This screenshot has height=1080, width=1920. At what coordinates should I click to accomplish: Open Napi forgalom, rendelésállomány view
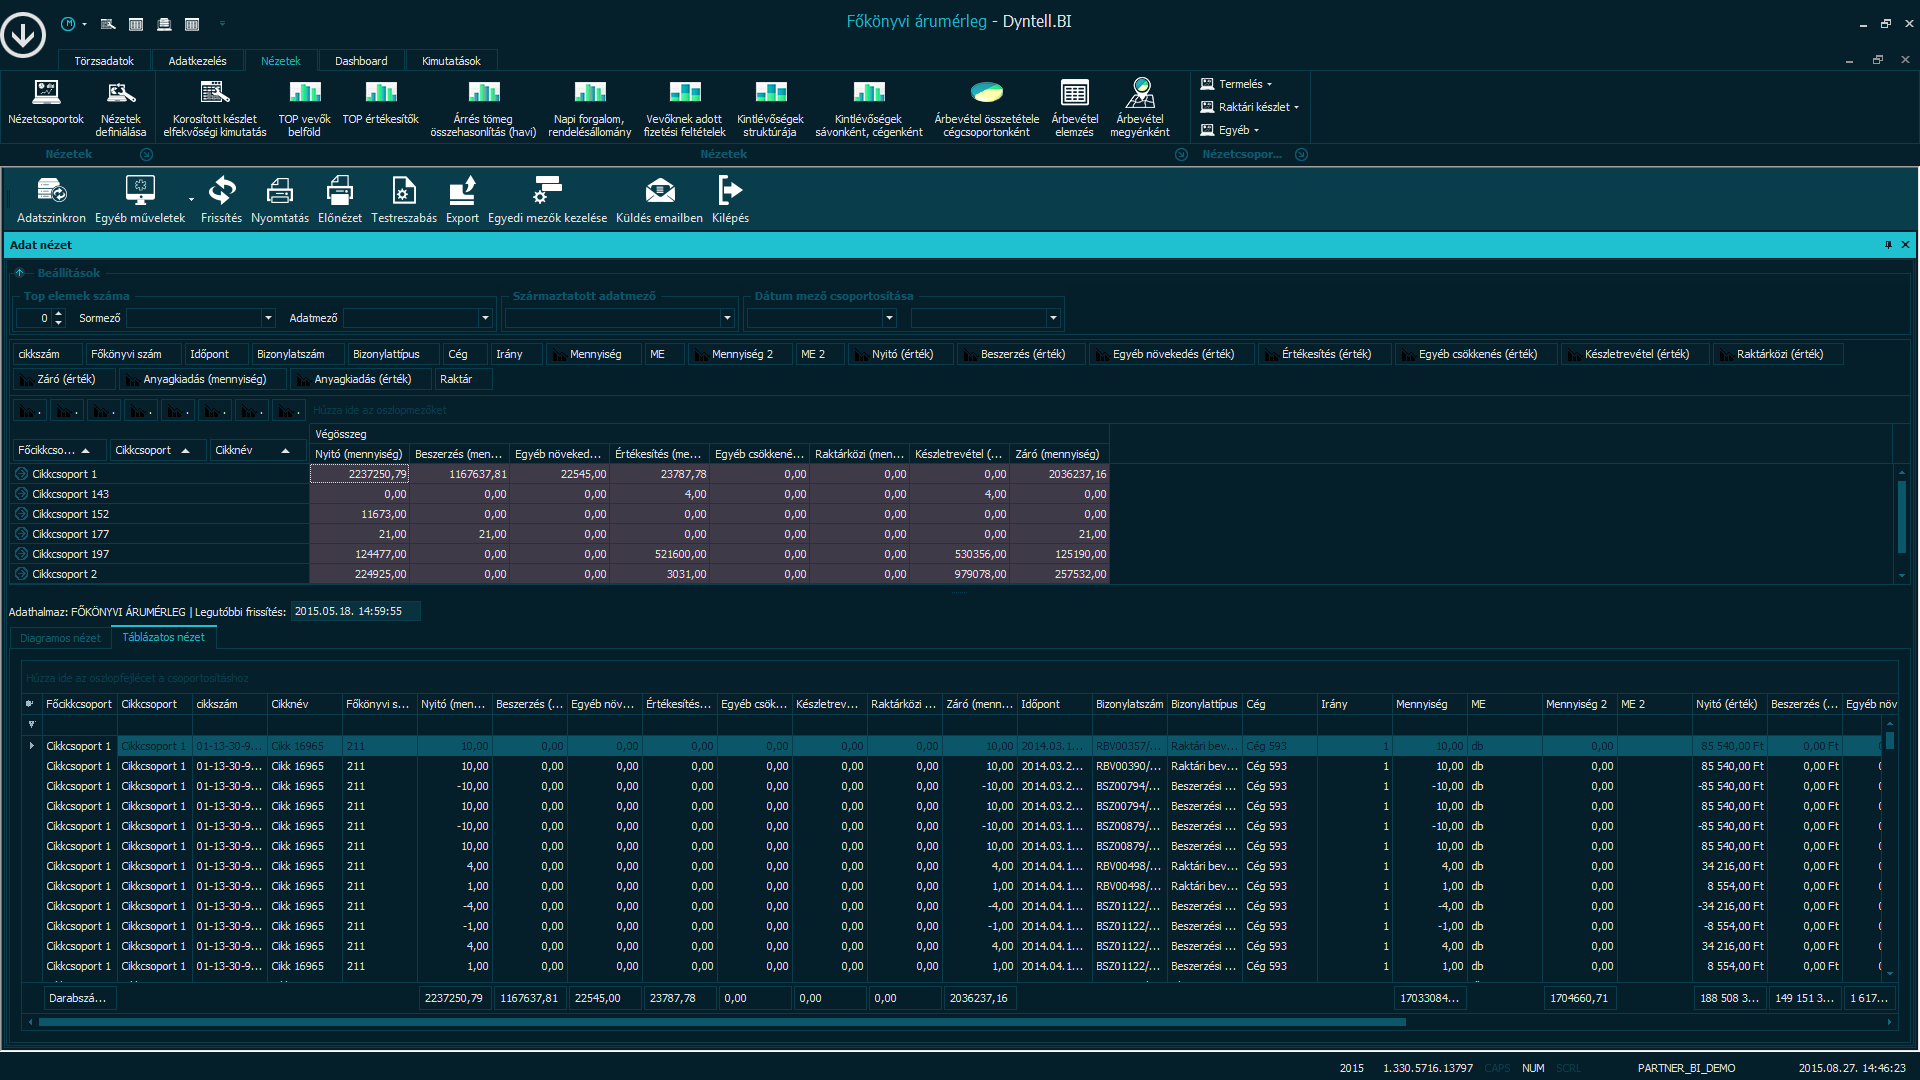[590, 108]
